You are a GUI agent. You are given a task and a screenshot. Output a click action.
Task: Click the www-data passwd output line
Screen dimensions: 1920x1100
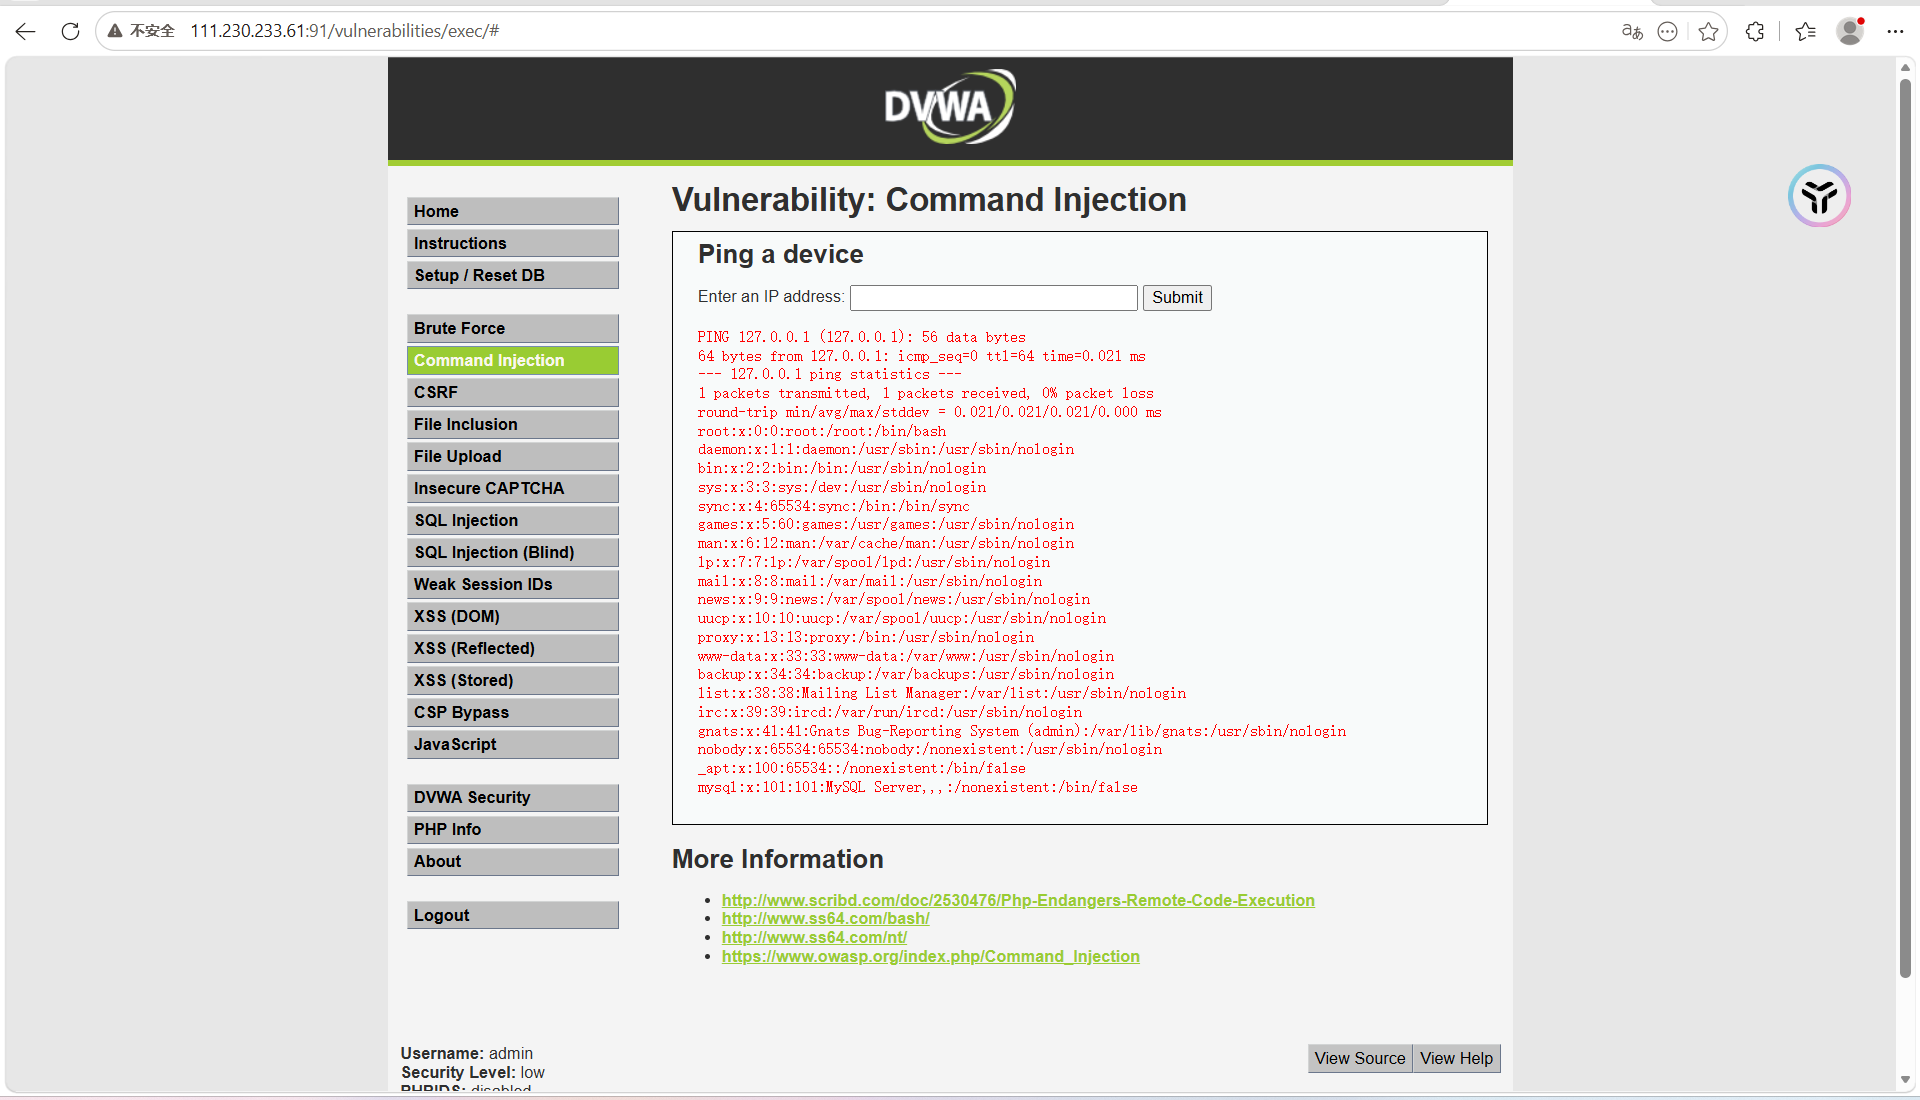pyautogui.click(x=906, y=656)
